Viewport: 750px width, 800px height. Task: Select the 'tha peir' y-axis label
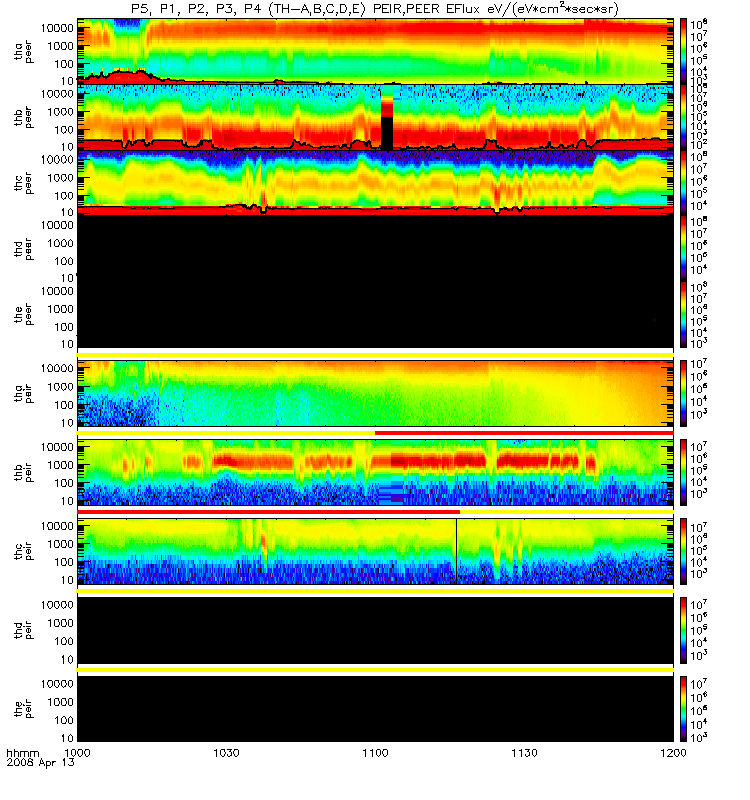click(x=23, y=393)
